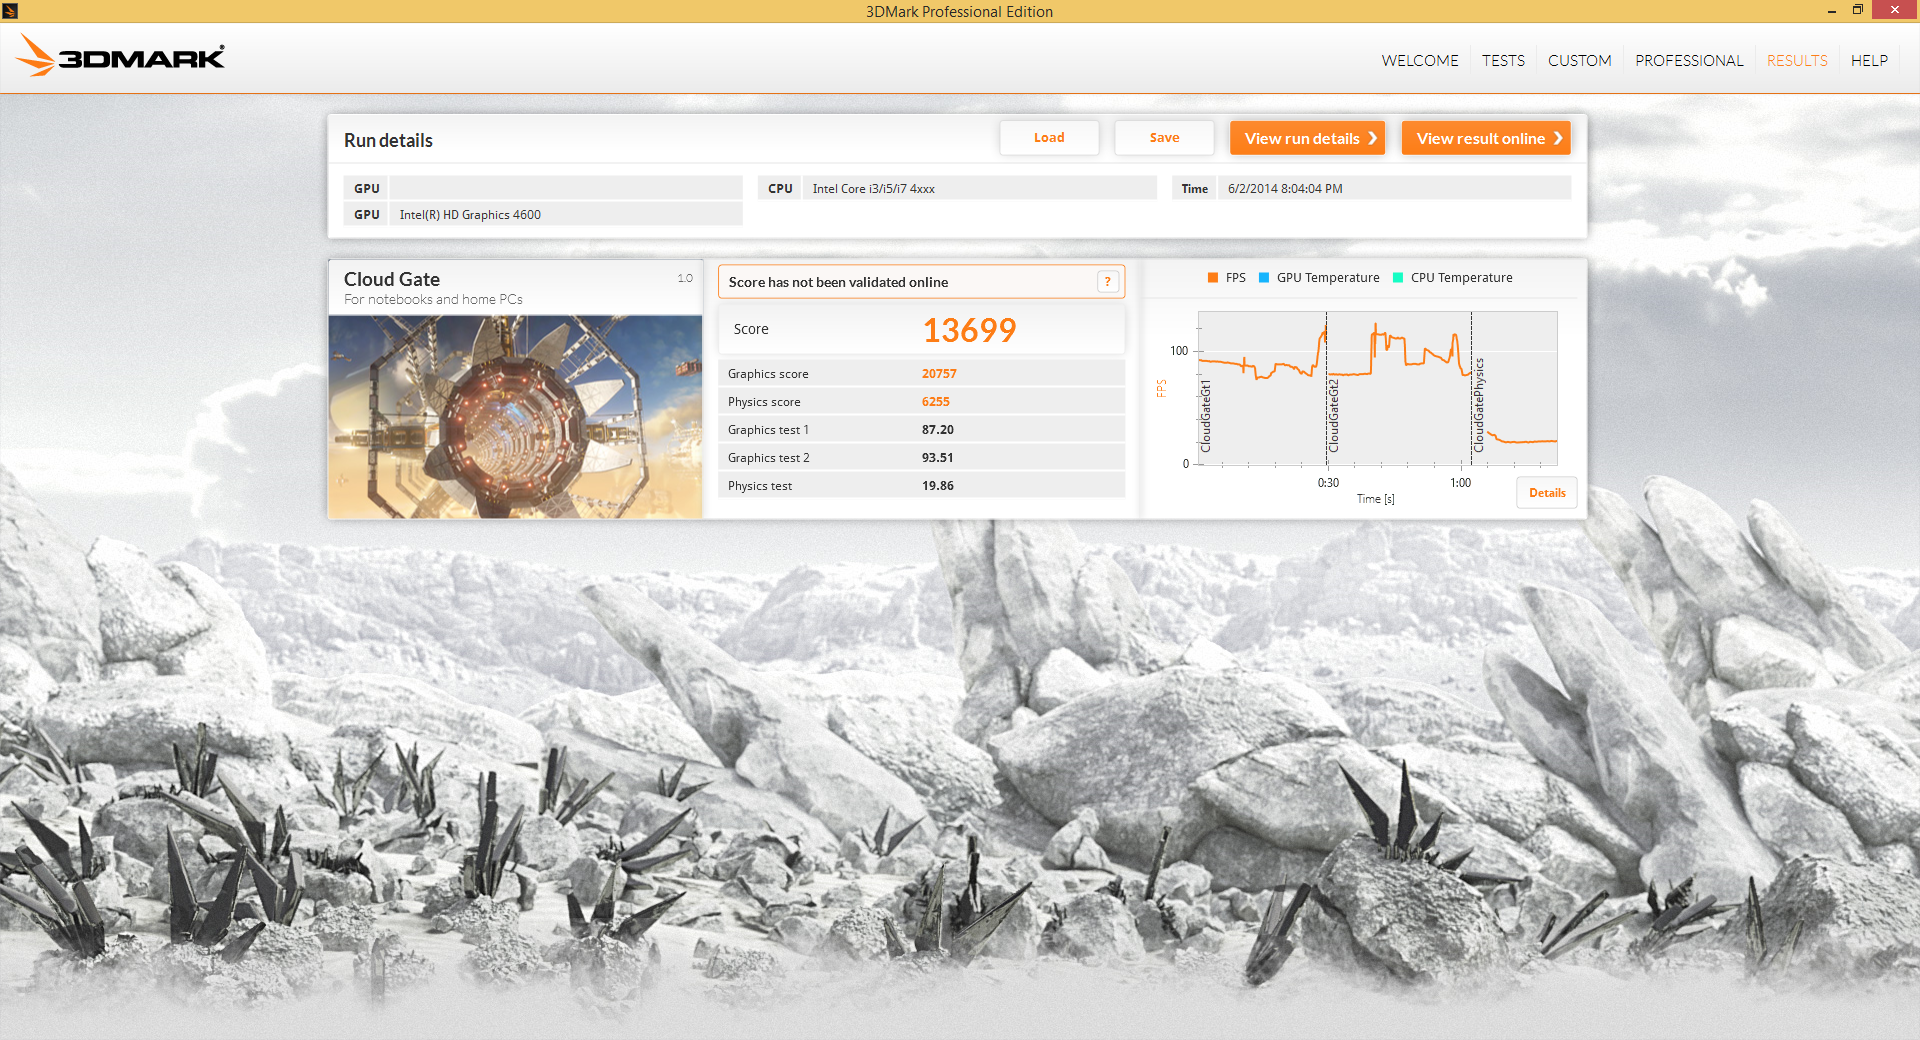1920x1040 pixels.
Task: Close the 3DMark window
Action: coord(1894,10)
